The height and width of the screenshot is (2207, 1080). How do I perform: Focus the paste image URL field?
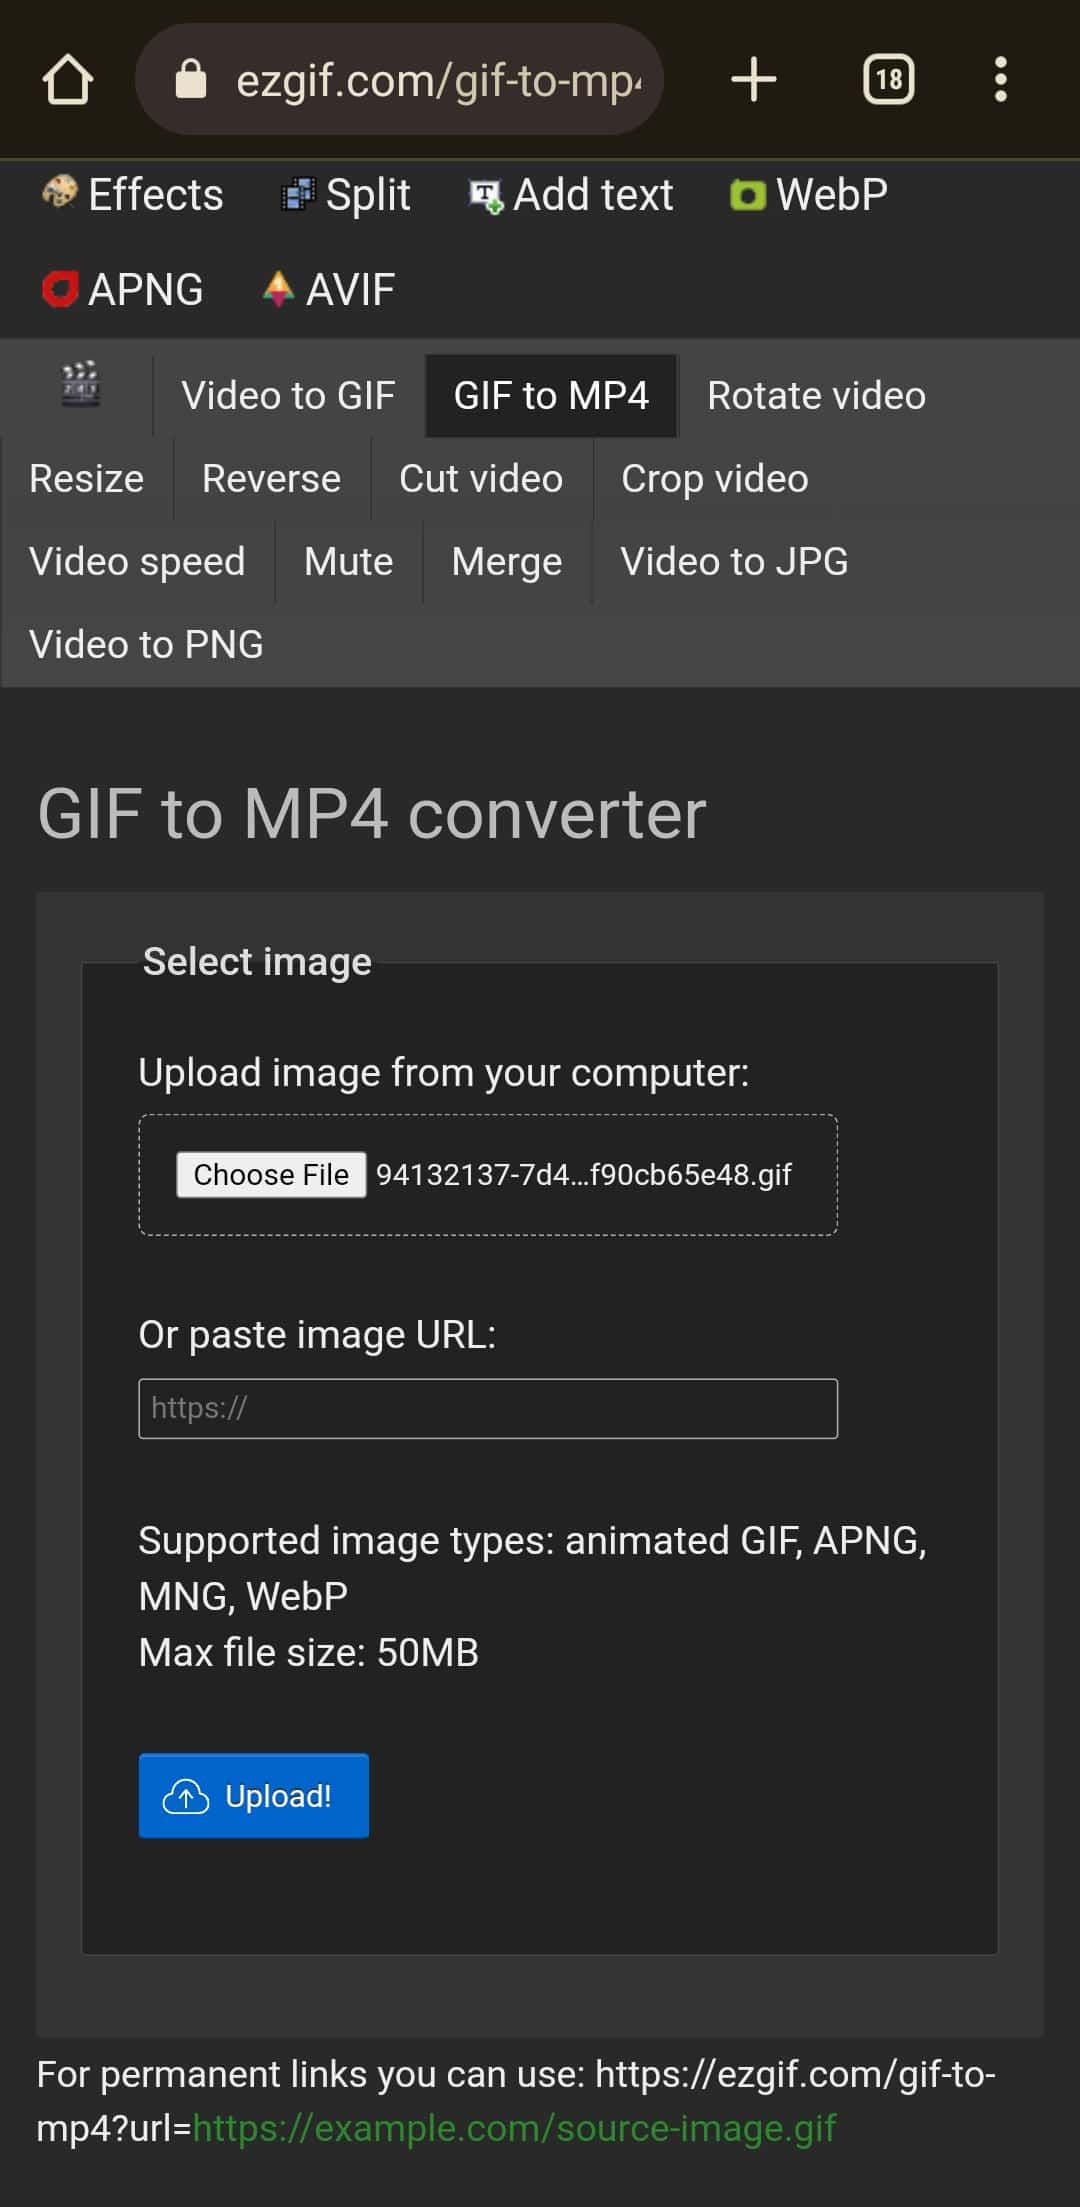488,1408
